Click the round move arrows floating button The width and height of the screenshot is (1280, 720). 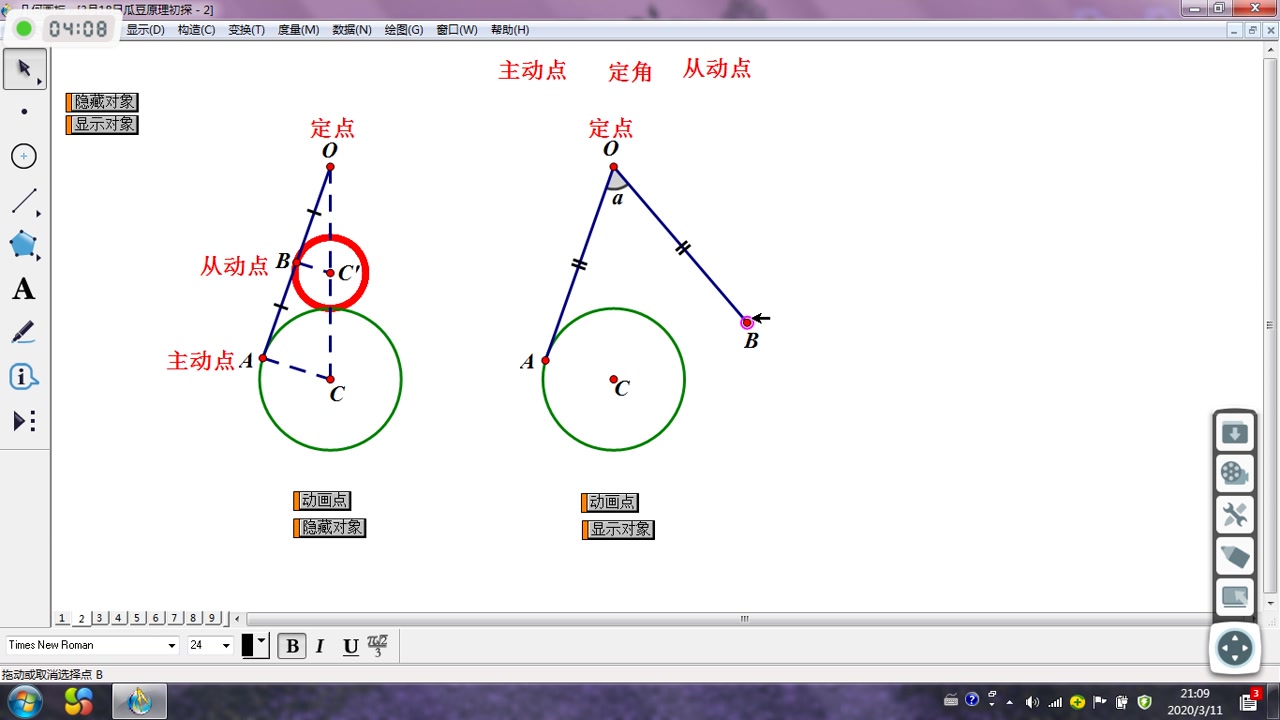pos(1235,648)
